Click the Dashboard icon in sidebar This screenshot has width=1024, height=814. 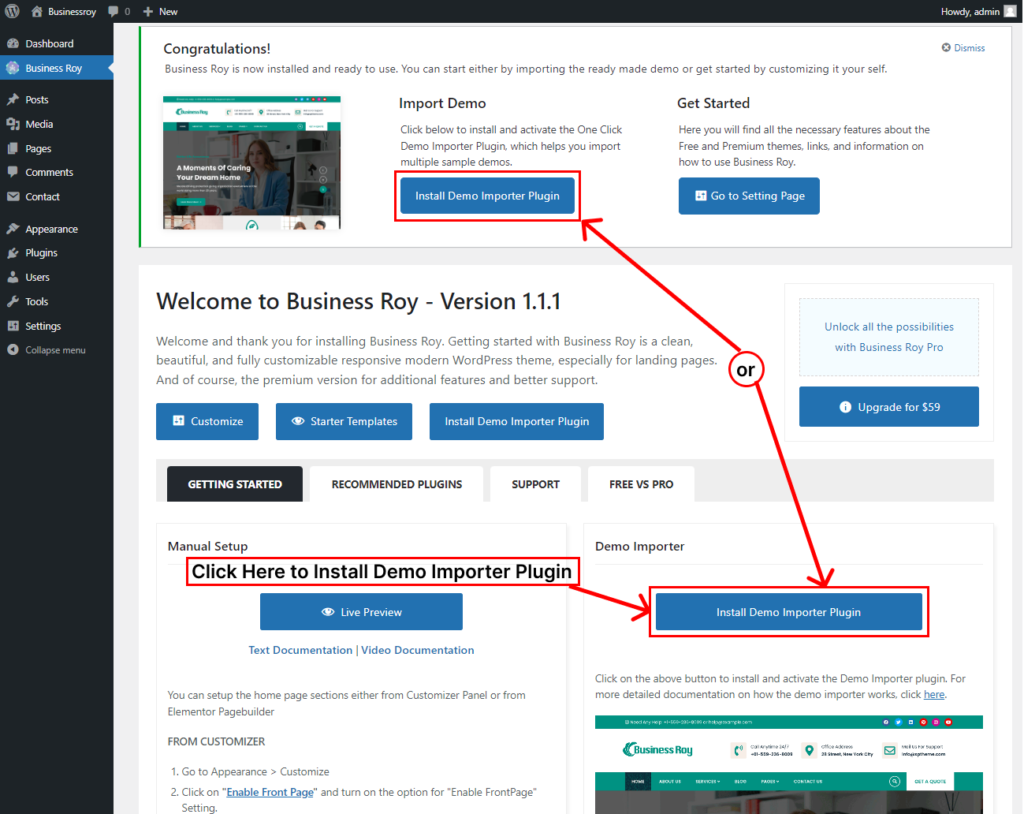click(12, 44)
